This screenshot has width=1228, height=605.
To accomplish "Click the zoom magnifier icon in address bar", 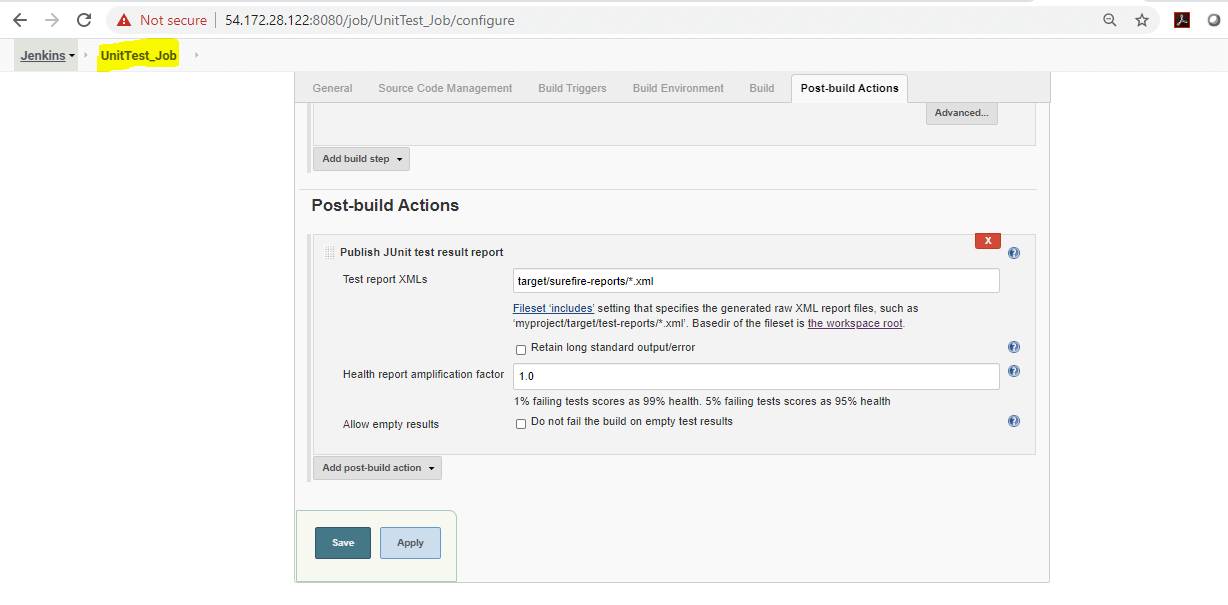I will click(x=1109, y=20).
